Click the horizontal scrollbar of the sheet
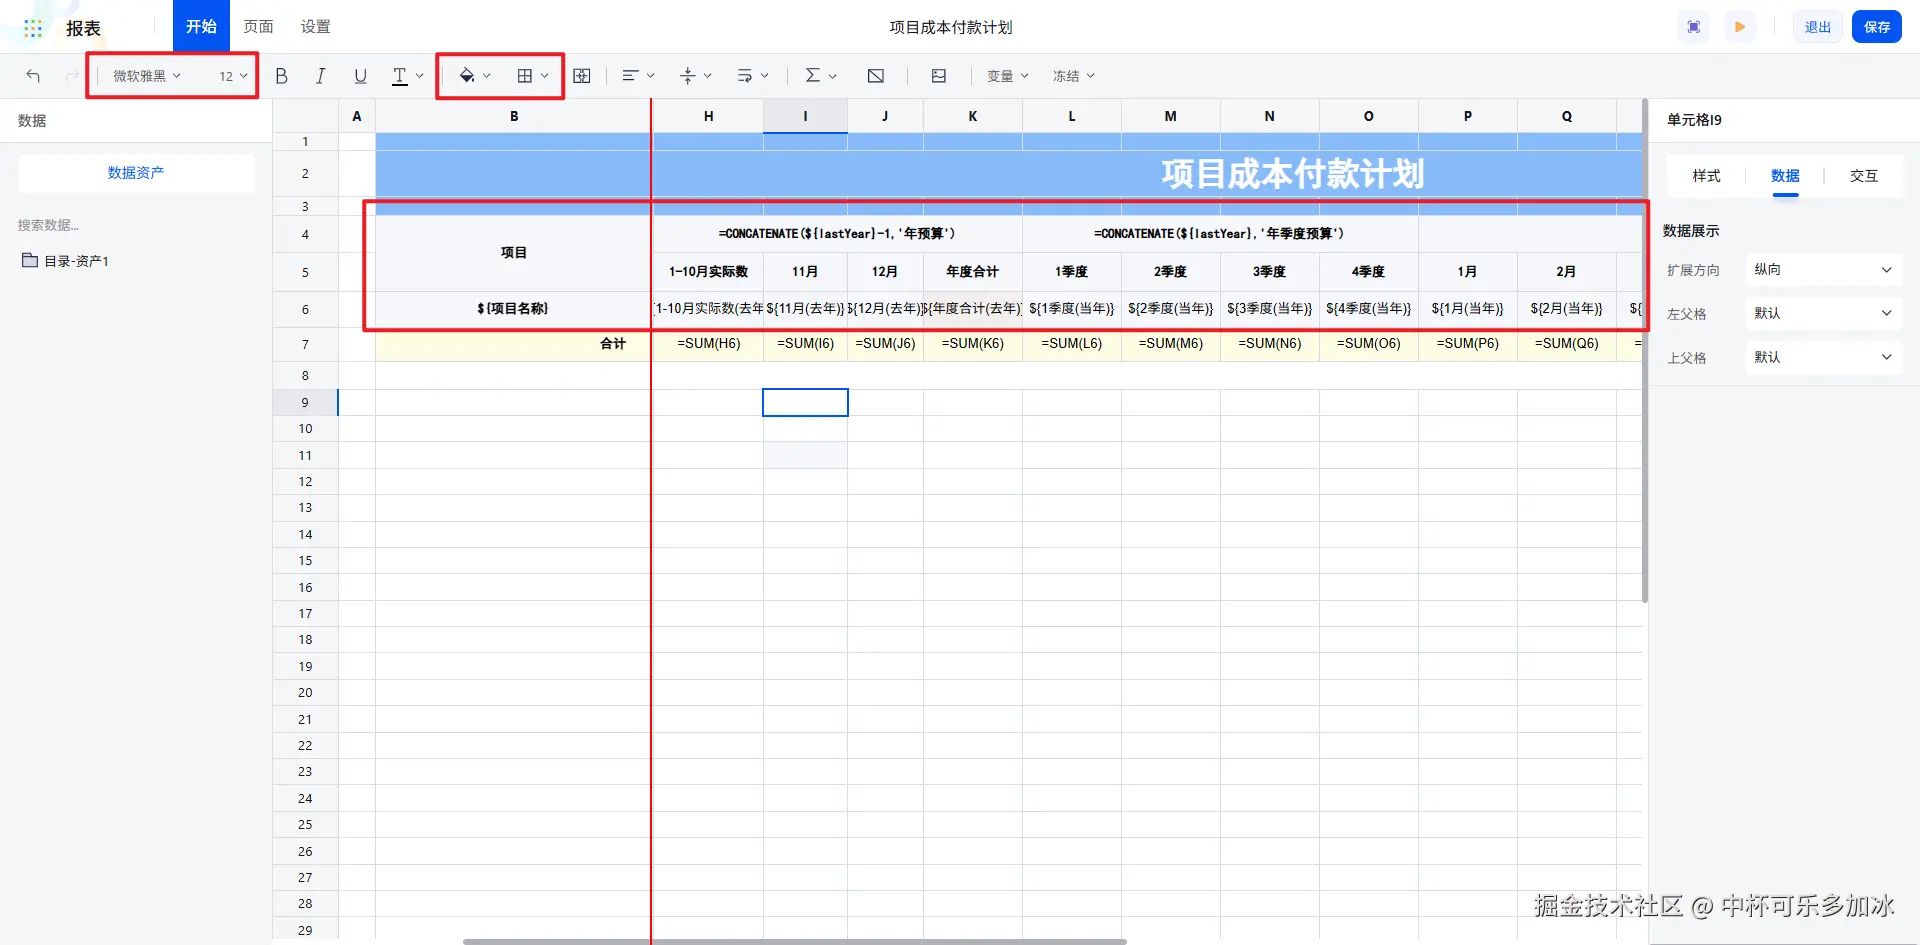The width and height of the screenshot is (1920, 945). tap(795, 941)
